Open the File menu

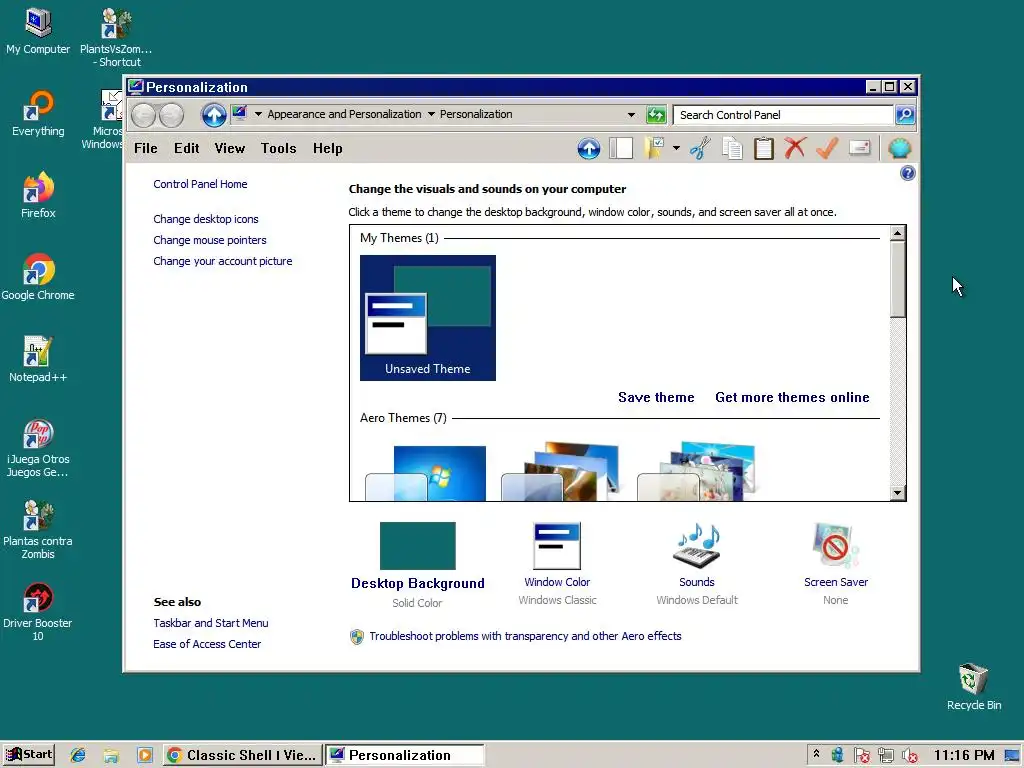[x=146, y=148]
